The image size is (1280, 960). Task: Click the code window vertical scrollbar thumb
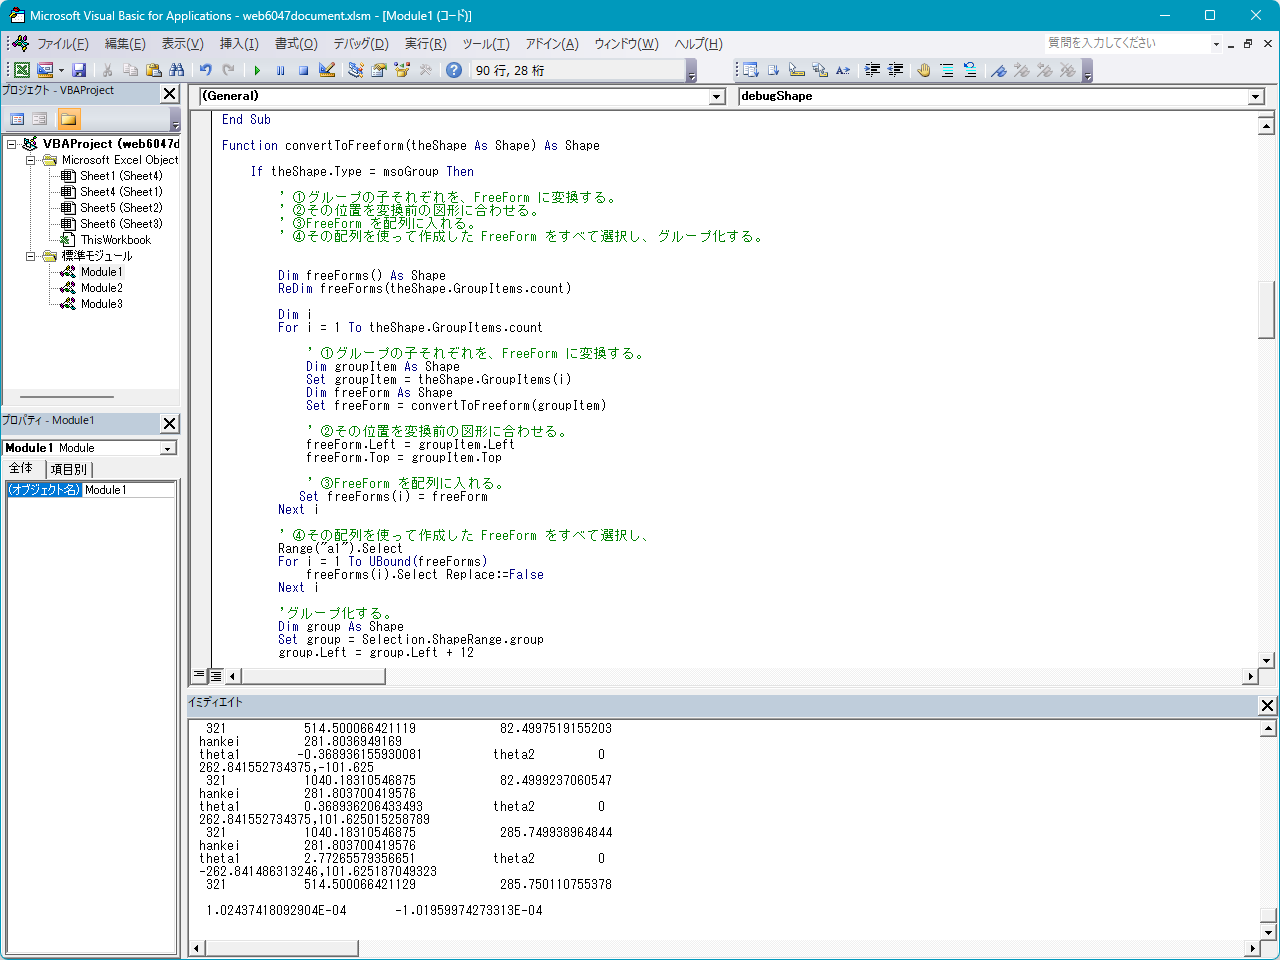pos(1266,310)
